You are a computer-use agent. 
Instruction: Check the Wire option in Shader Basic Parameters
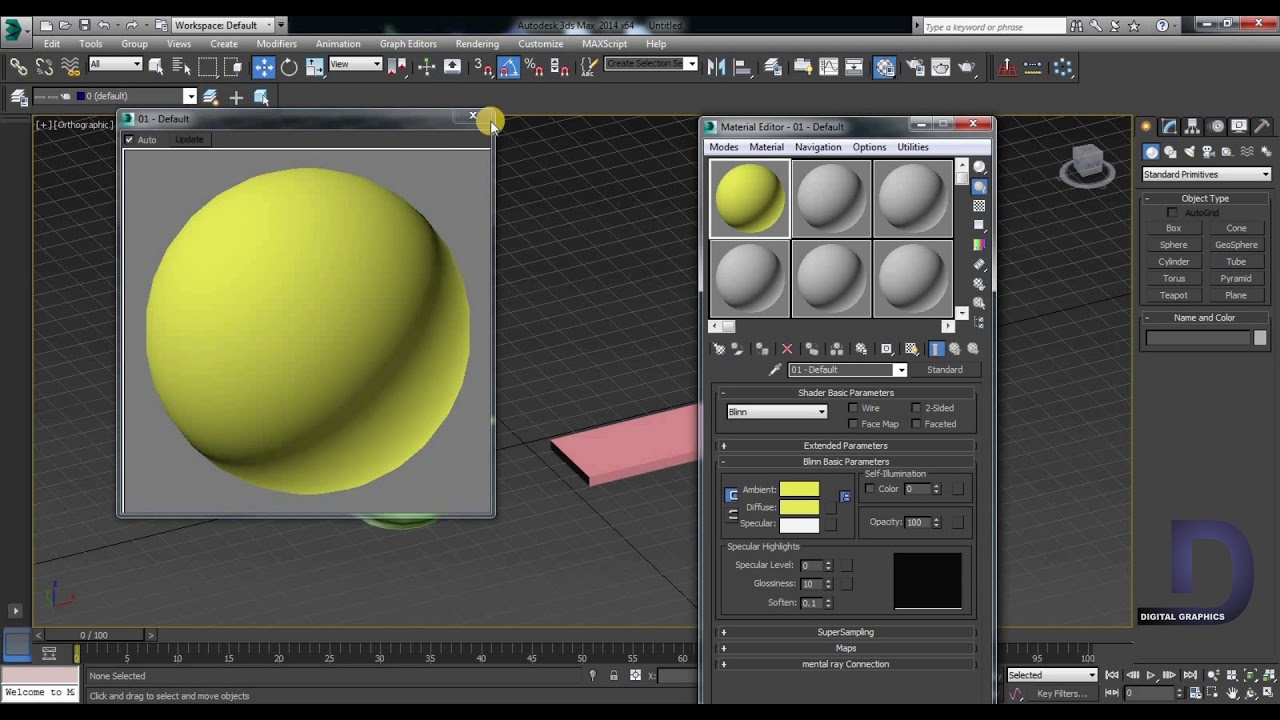tap(854, 407)
